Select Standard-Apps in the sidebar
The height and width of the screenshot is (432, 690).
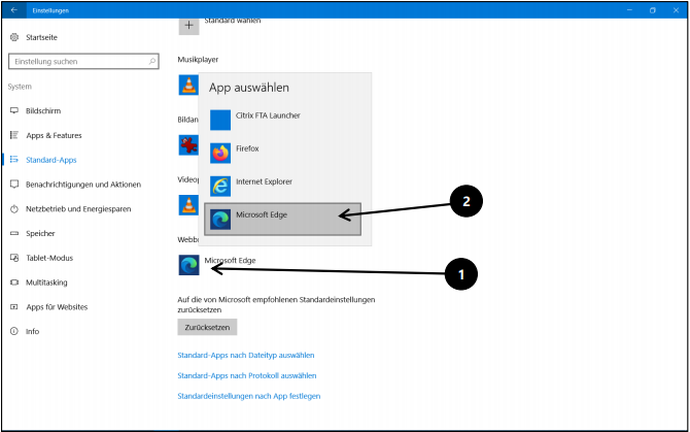51,160
